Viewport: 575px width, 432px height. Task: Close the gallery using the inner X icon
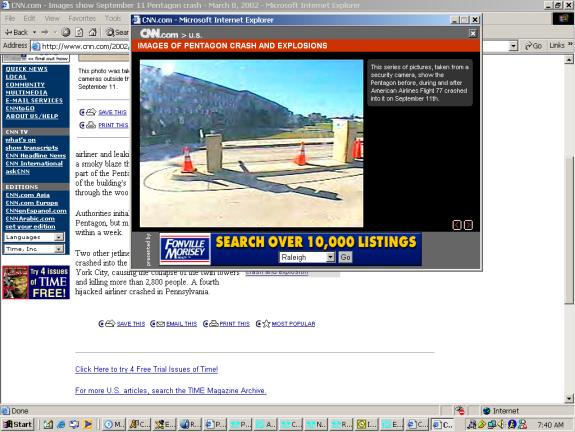[x=473, y=33]
